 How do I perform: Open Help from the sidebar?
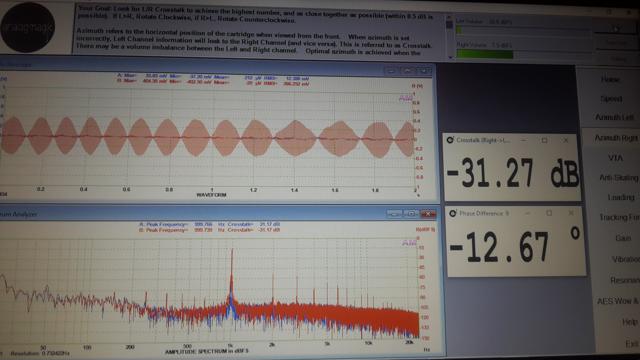630,322
